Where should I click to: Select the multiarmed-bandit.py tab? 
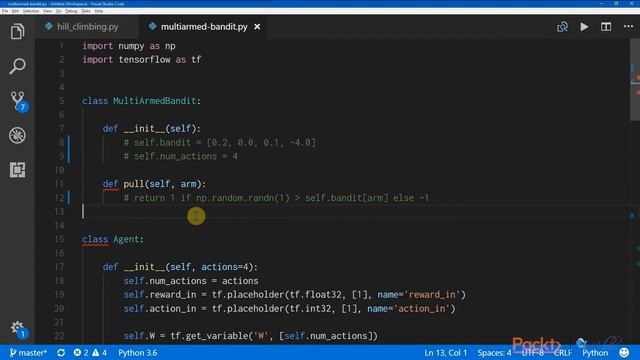point(203,27)
